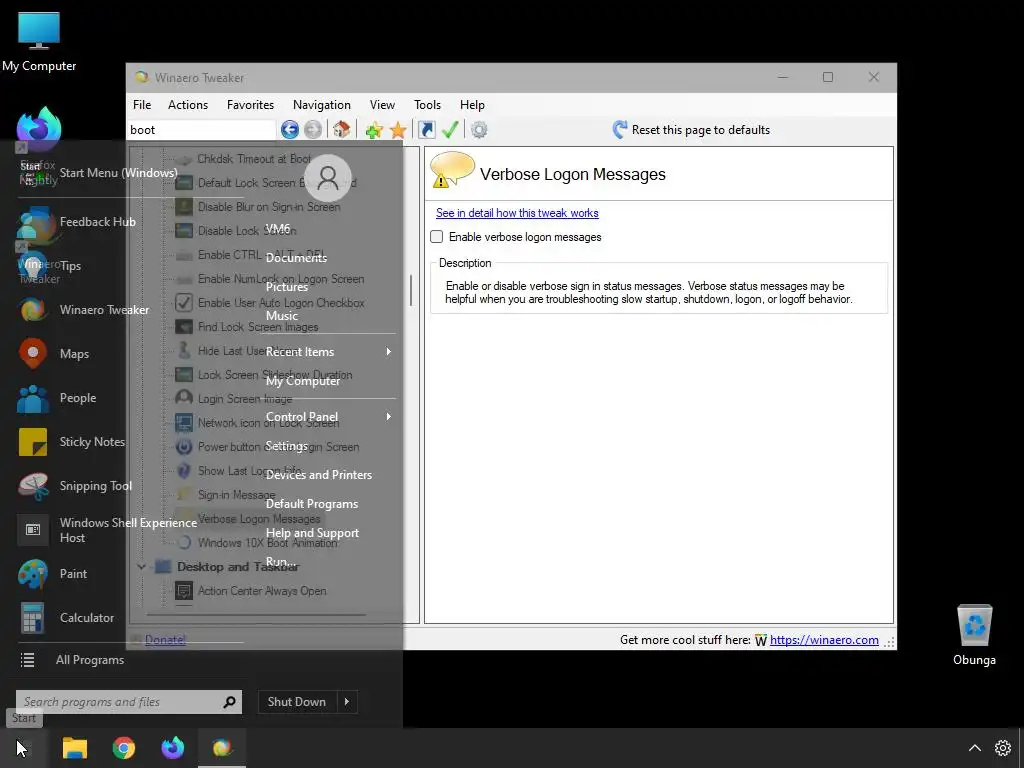Open the Help menu
The image size is (1024, 768).
pyautogui.click(x=472, y=105)
